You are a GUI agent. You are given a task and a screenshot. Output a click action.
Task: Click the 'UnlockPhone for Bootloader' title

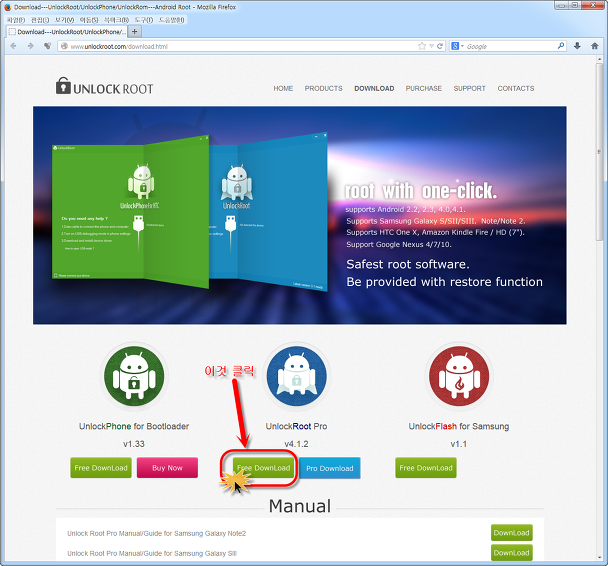tap(134, 426)
